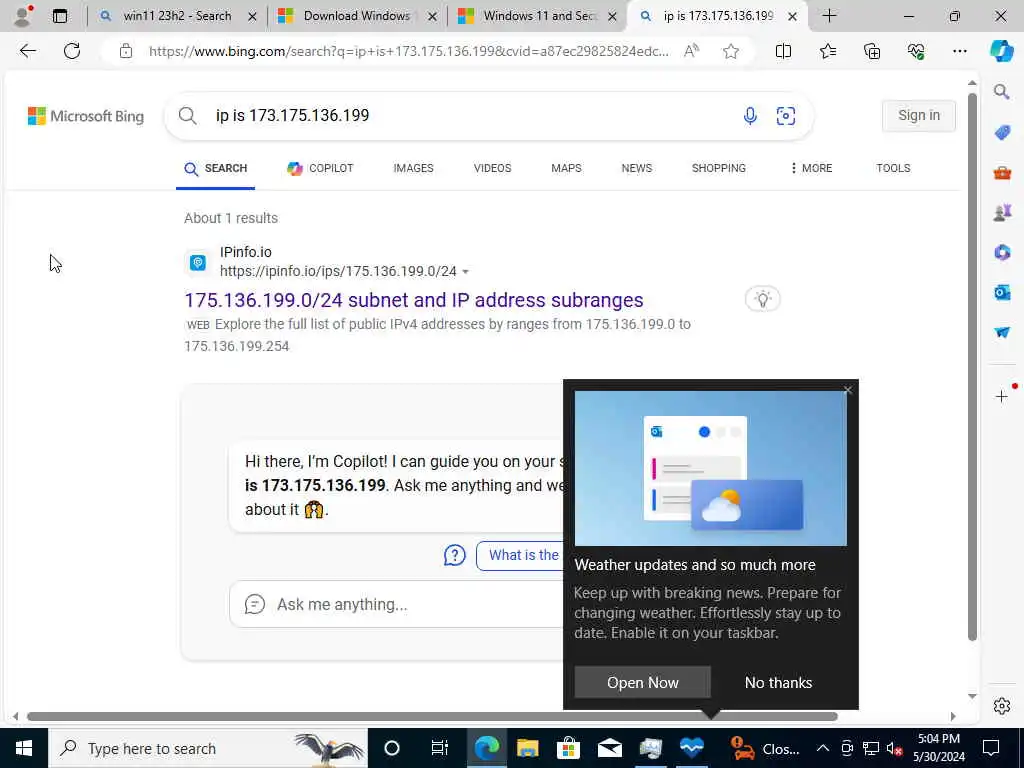Refresh the current page
Screen dimensions: 1024x768
point(72,51)
